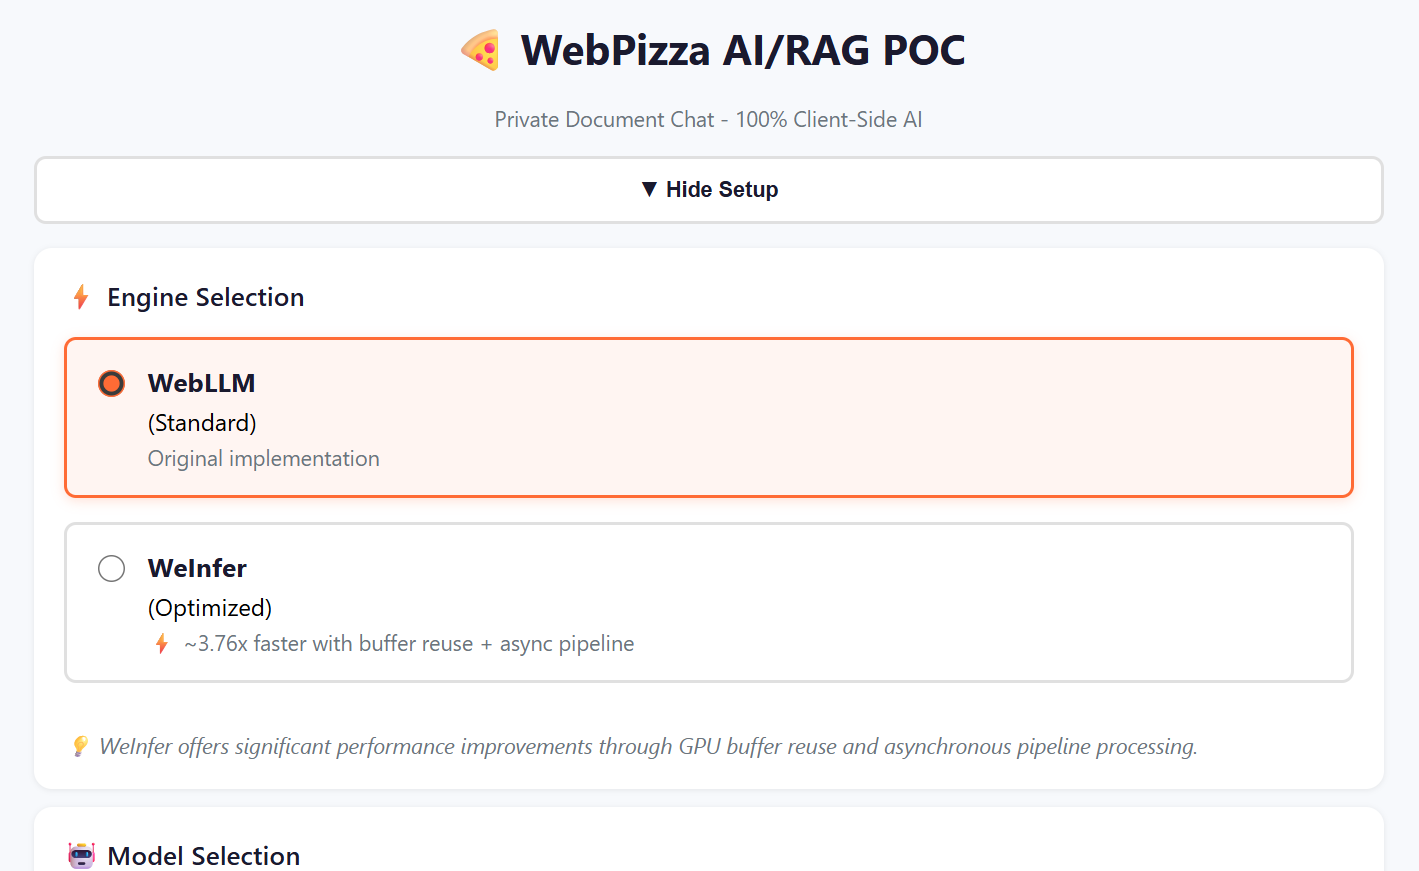Select the WeInfer (Optimized) radio button

[x=111, y=568]
